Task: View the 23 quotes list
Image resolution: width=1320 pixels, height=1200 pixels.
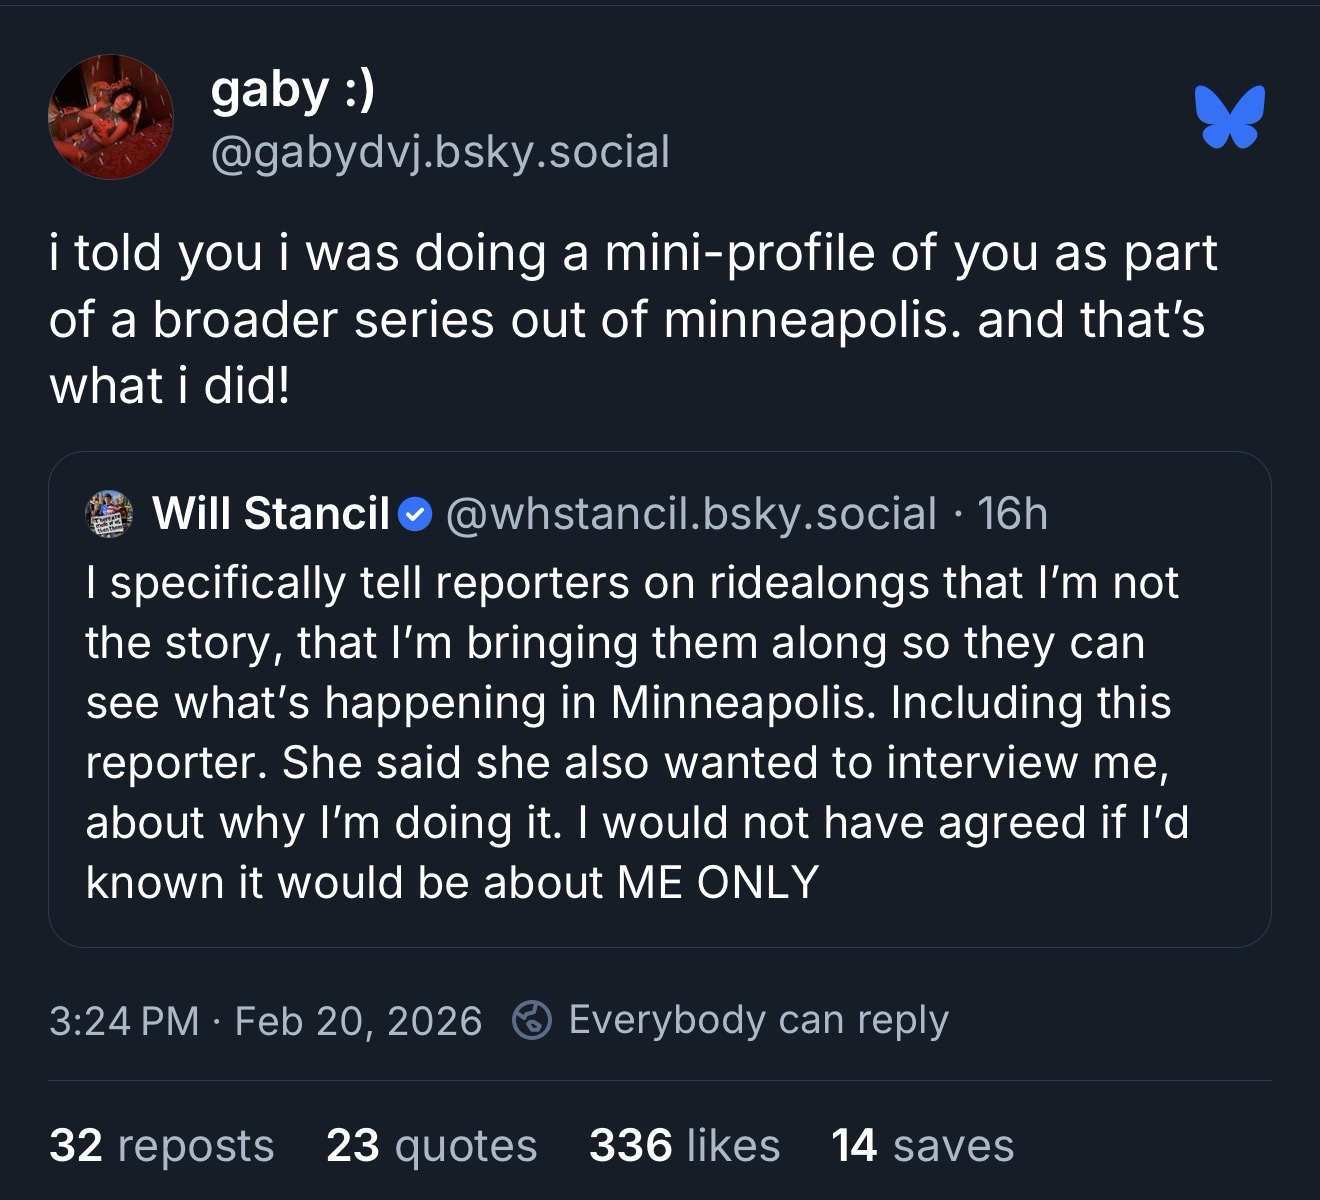Action: click(x=431, y=1145)
